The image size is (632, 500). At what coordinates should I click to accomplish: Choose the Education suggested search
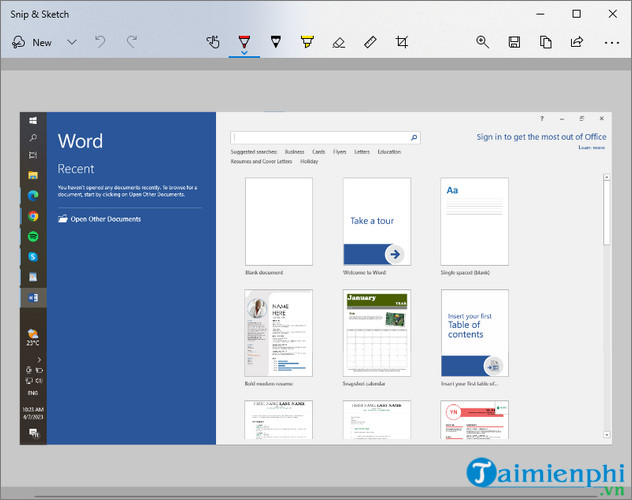(389, 152)
